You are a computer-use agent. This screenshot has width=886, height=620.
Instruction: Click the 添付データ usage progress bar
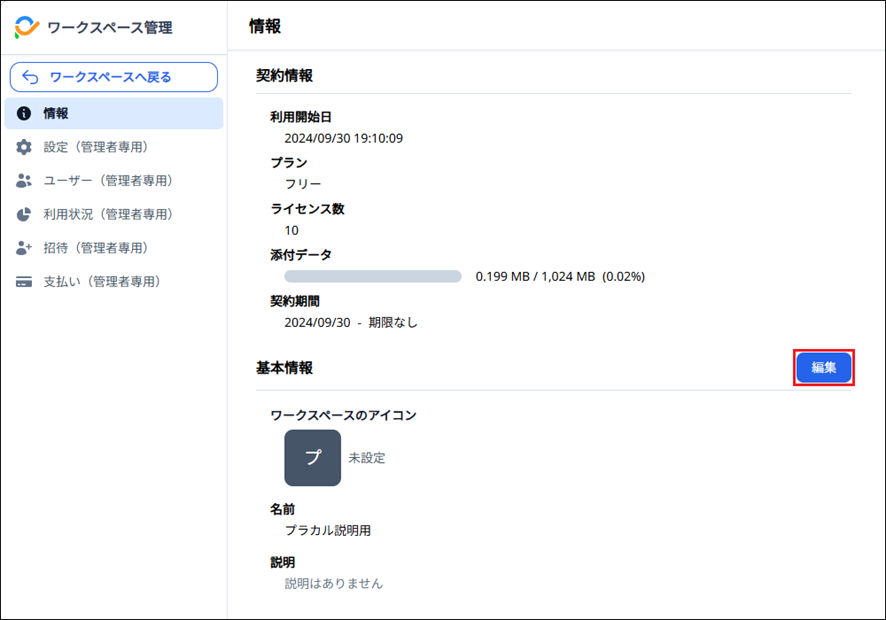pos(372,277)
